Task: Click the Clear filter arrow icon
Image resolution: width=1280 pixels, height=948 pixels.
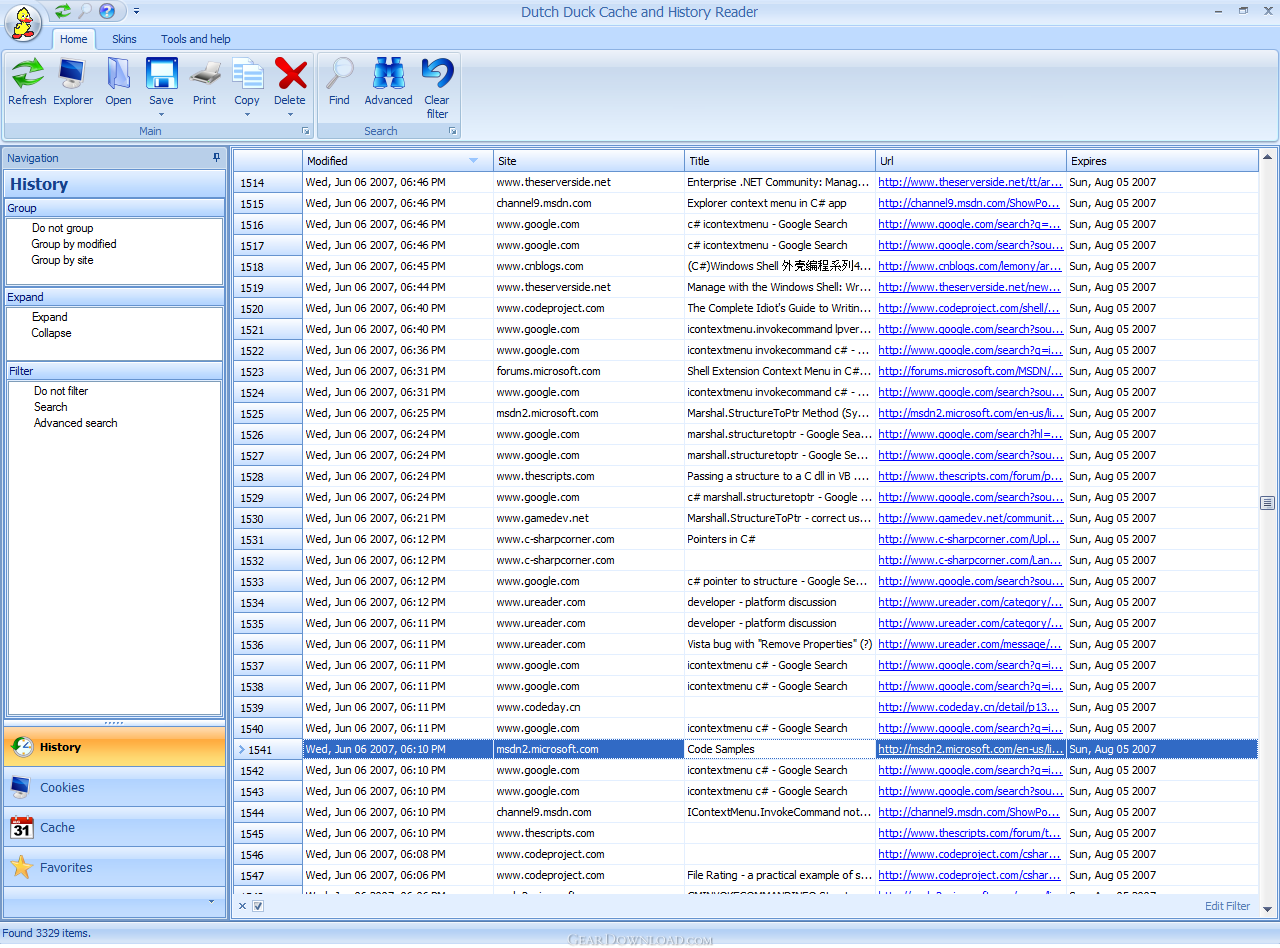Action: point(437,74)
